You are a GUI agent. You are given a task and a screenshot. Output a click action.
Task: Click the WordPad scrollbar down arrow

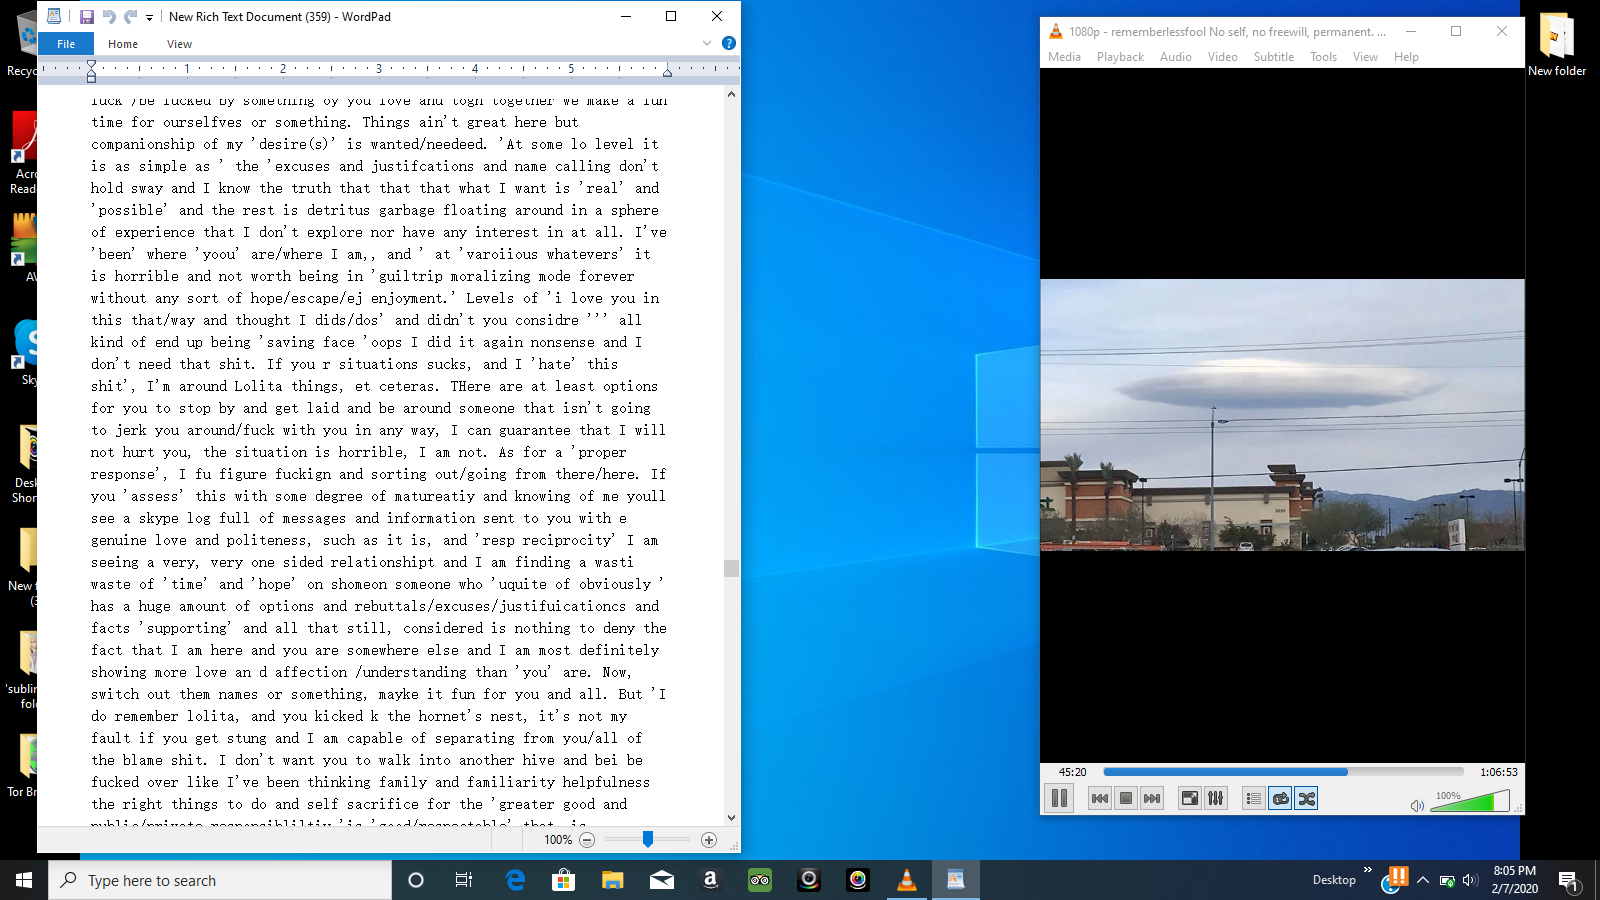pos(732,818)
